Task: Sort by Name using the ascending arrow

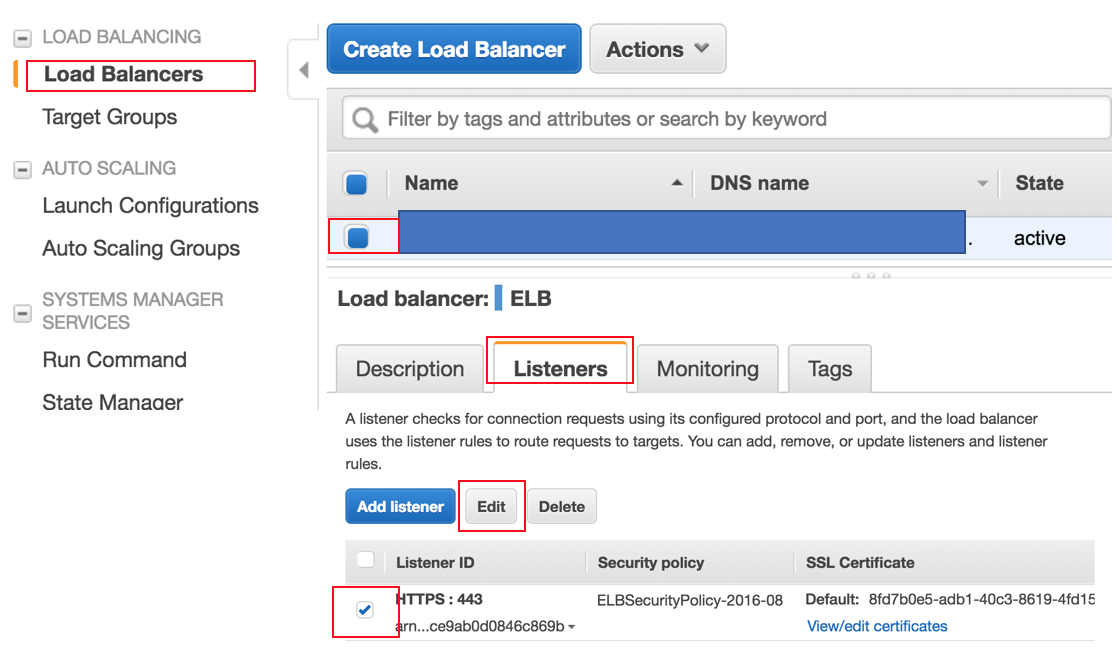Action: pos(677,183)
